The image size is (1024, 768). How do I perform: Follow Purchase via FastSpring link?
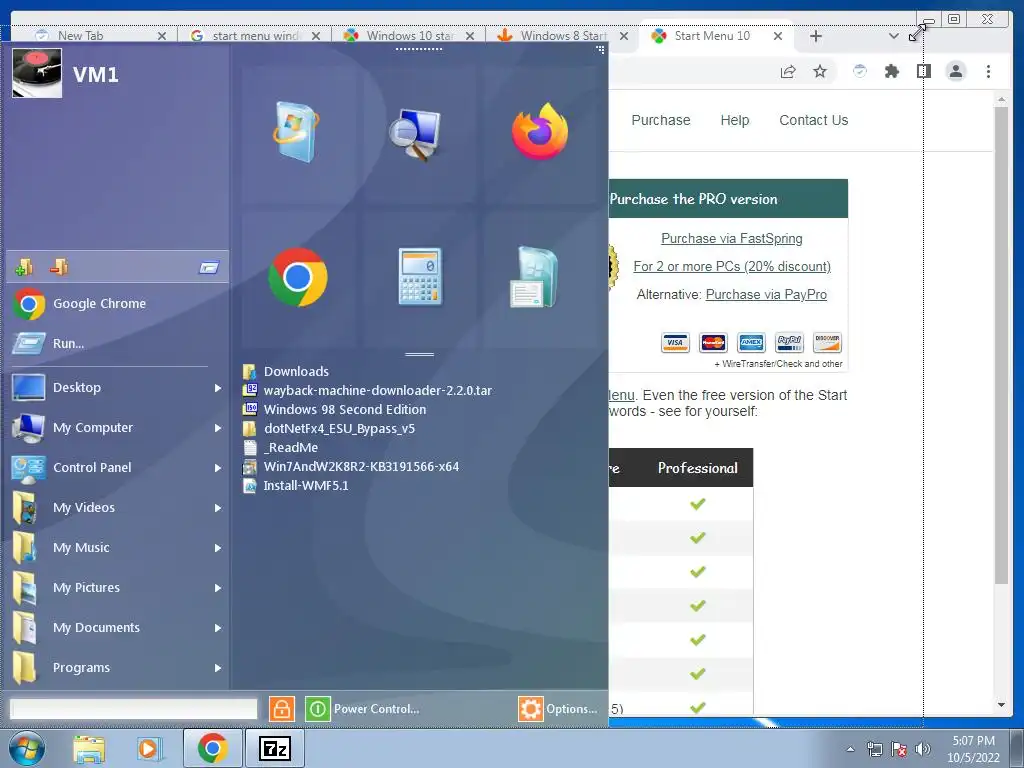pos(731,238)
